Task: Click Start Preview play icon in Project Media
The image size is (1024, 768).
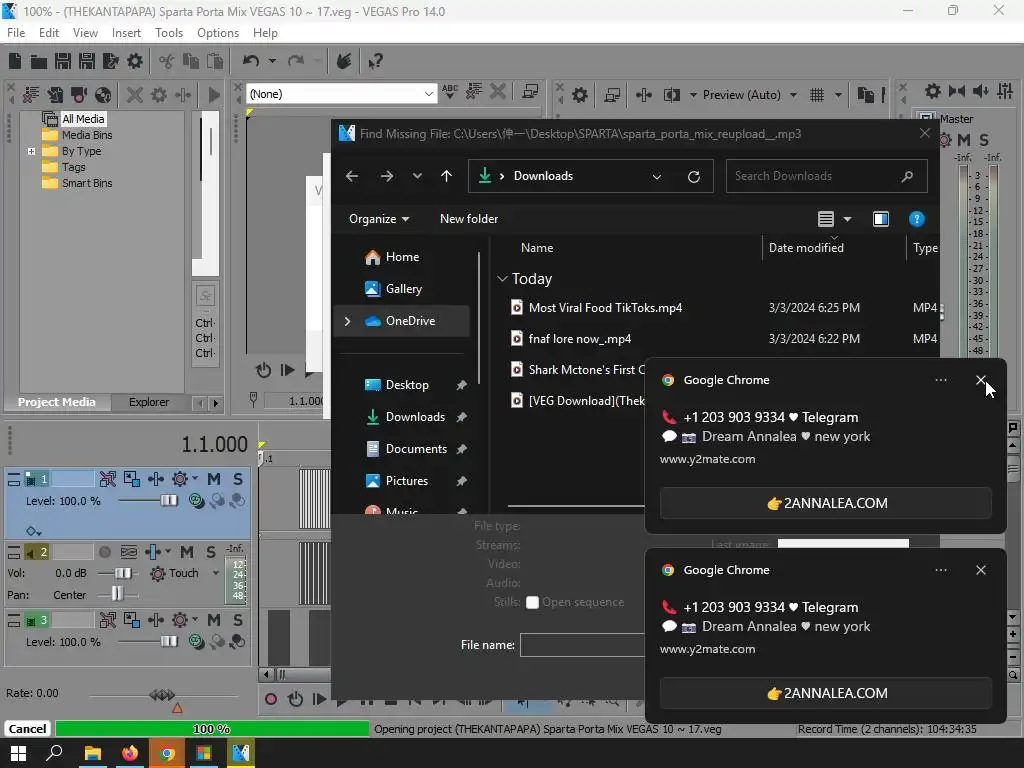Action: pos(214,95)
